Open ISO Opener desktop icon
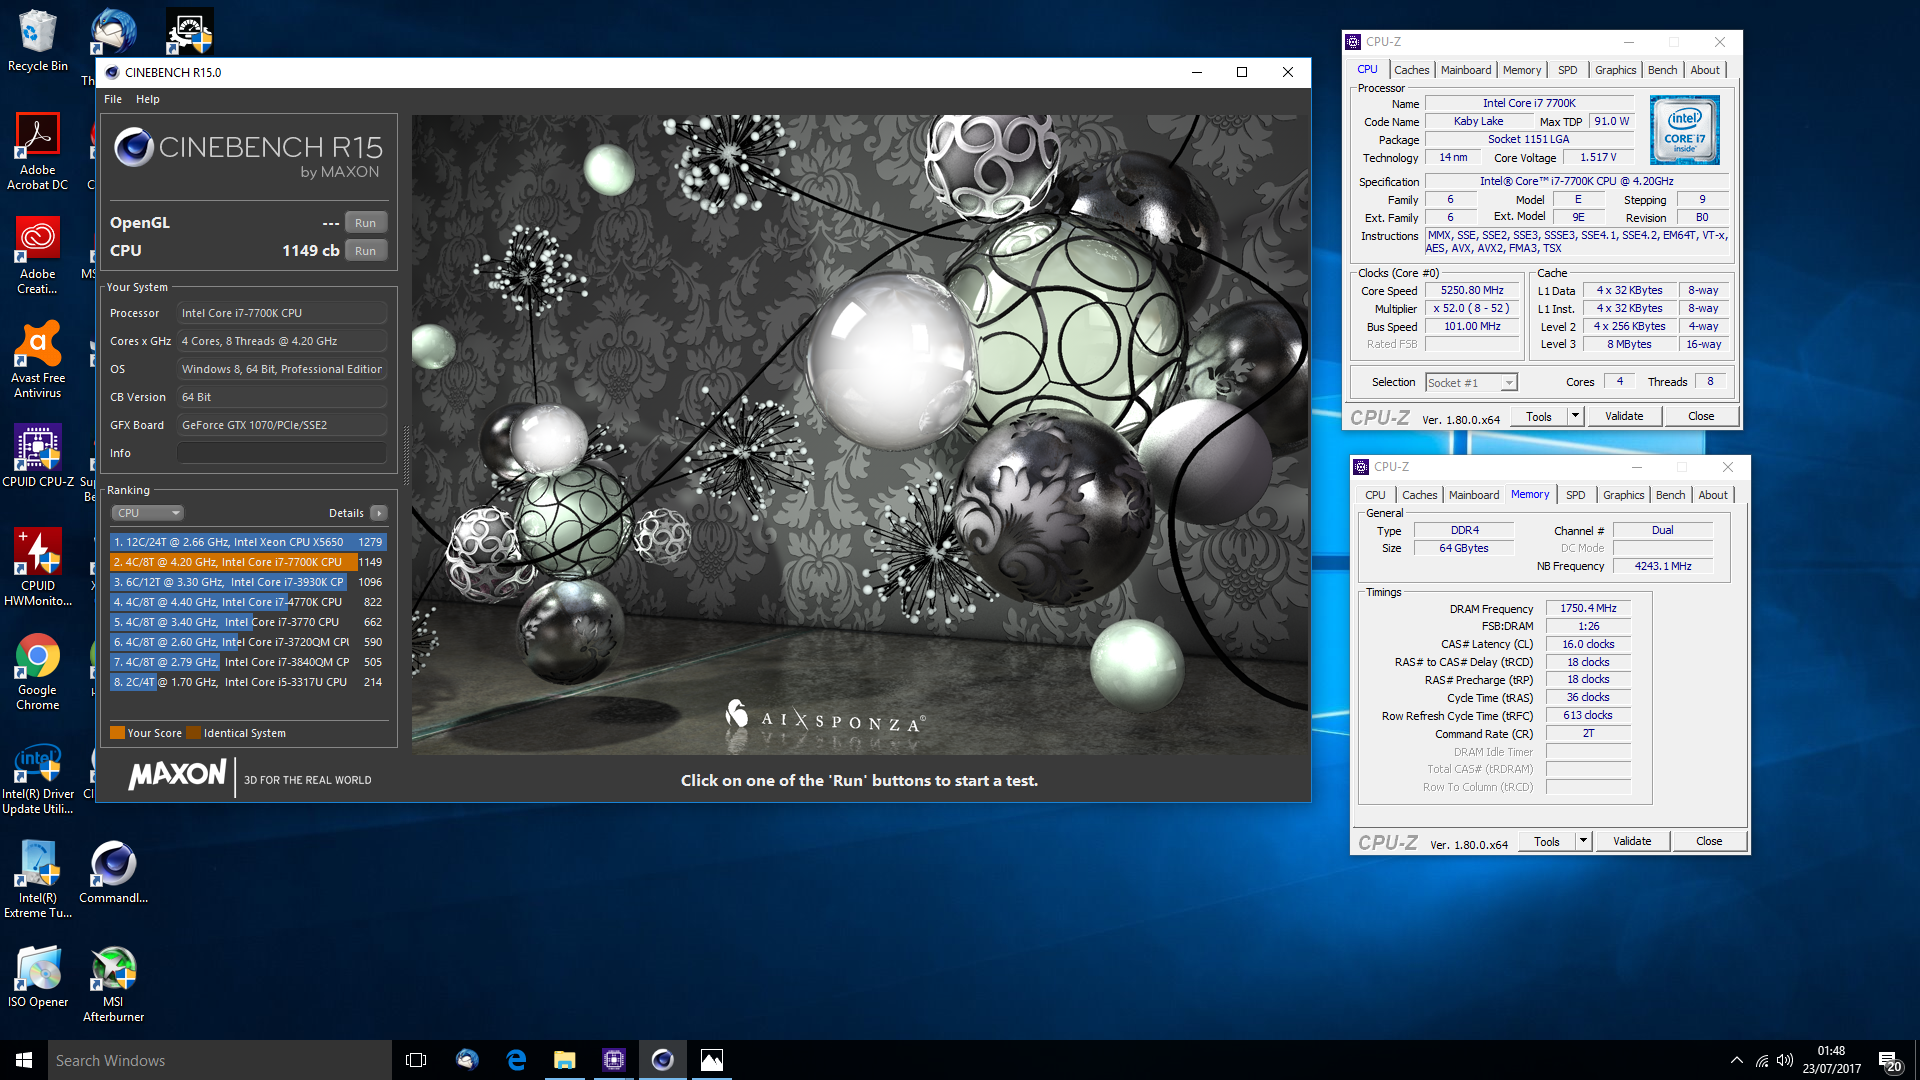The image size is (1920, 1080). pyautogui.click(x=37, y=976)
